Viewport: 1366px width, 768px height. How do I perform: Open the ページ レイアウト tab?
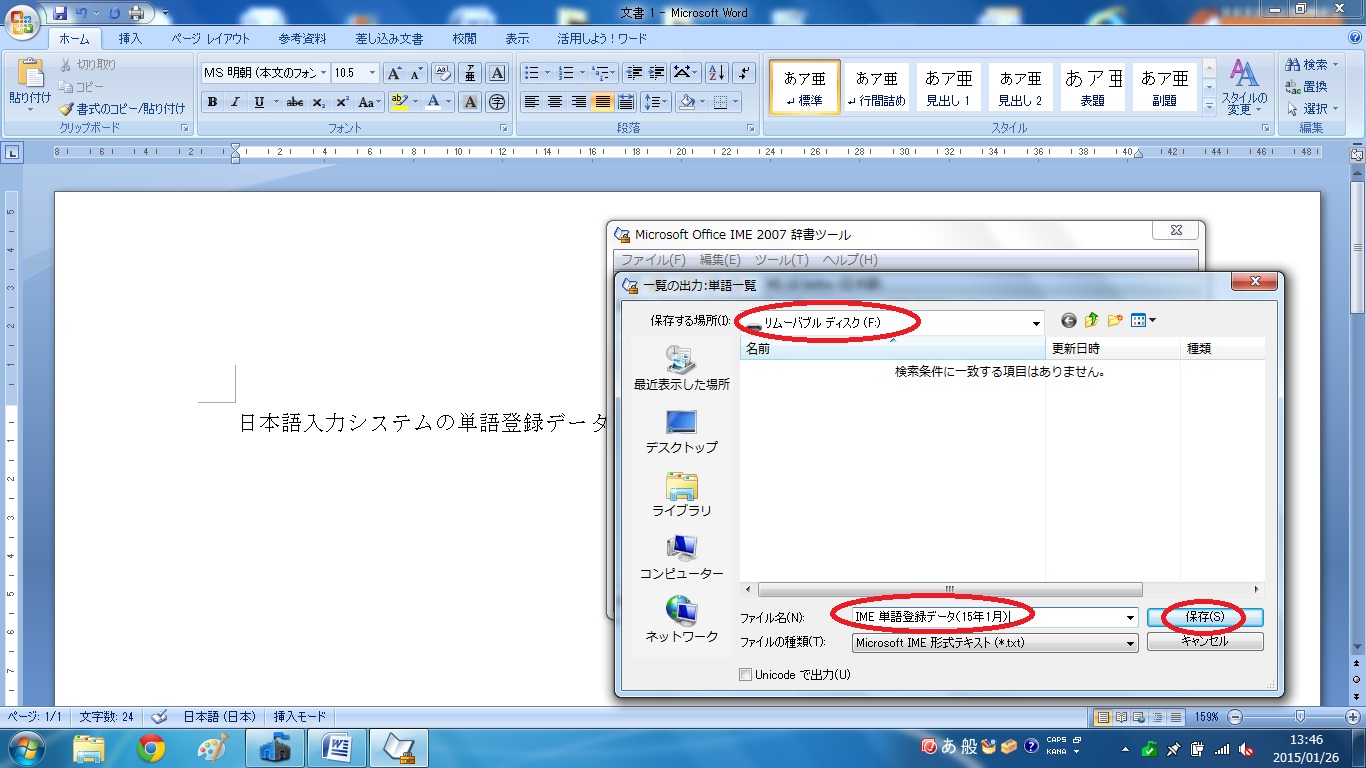(210, 39)
